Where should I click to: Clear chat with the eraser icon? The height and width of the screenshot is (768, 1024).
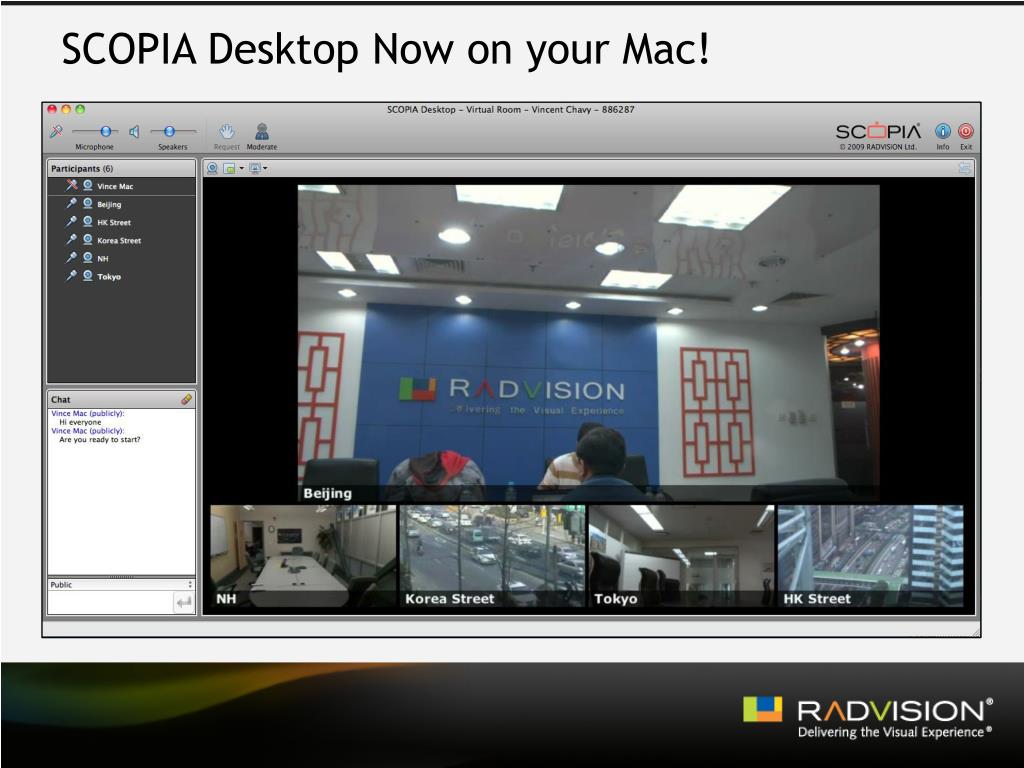click(x=187, y=399)
